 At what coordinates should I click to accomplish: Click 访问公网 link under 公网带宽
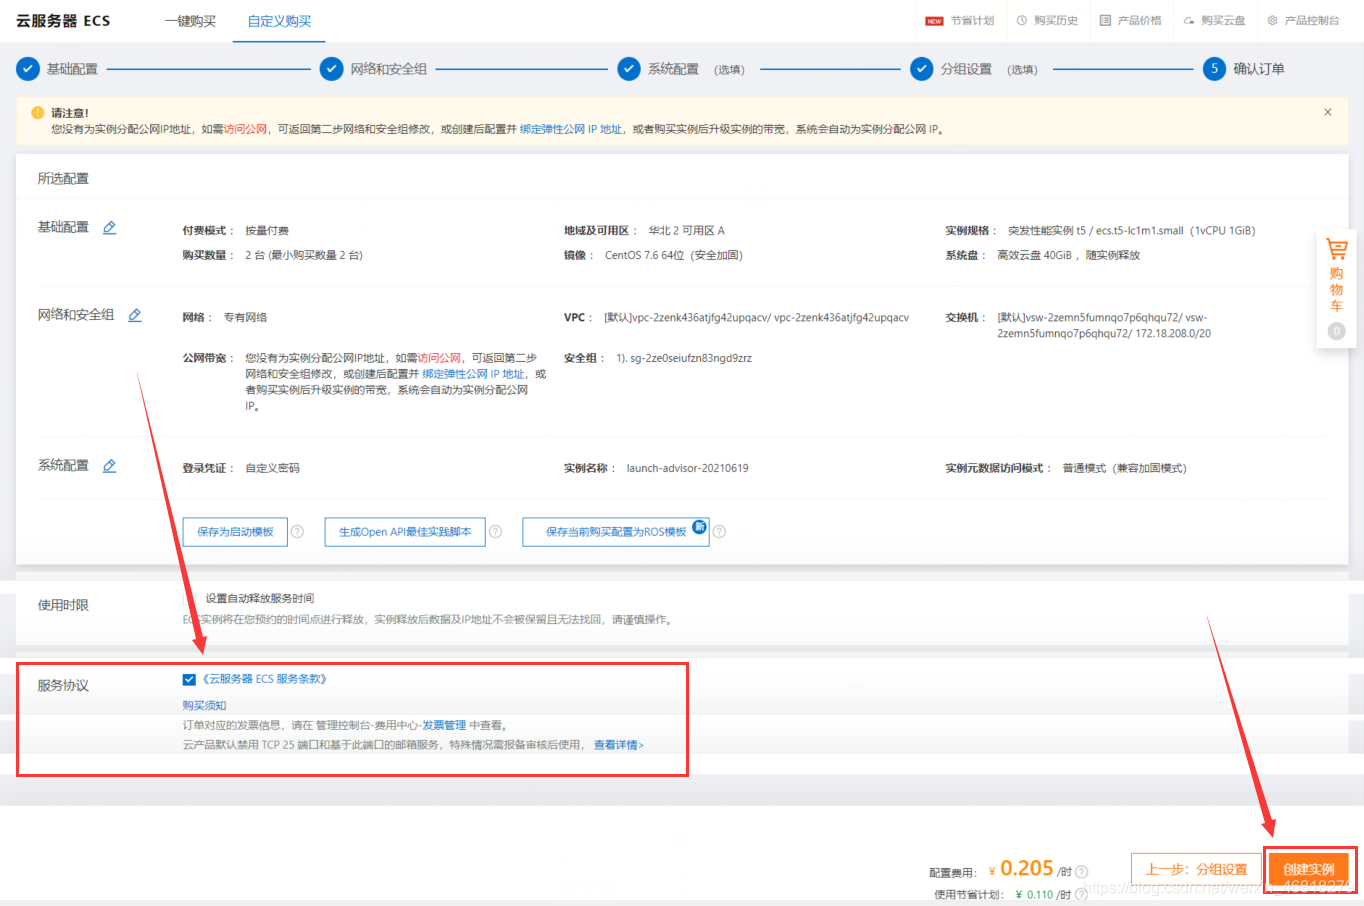(x=440, y=358)
